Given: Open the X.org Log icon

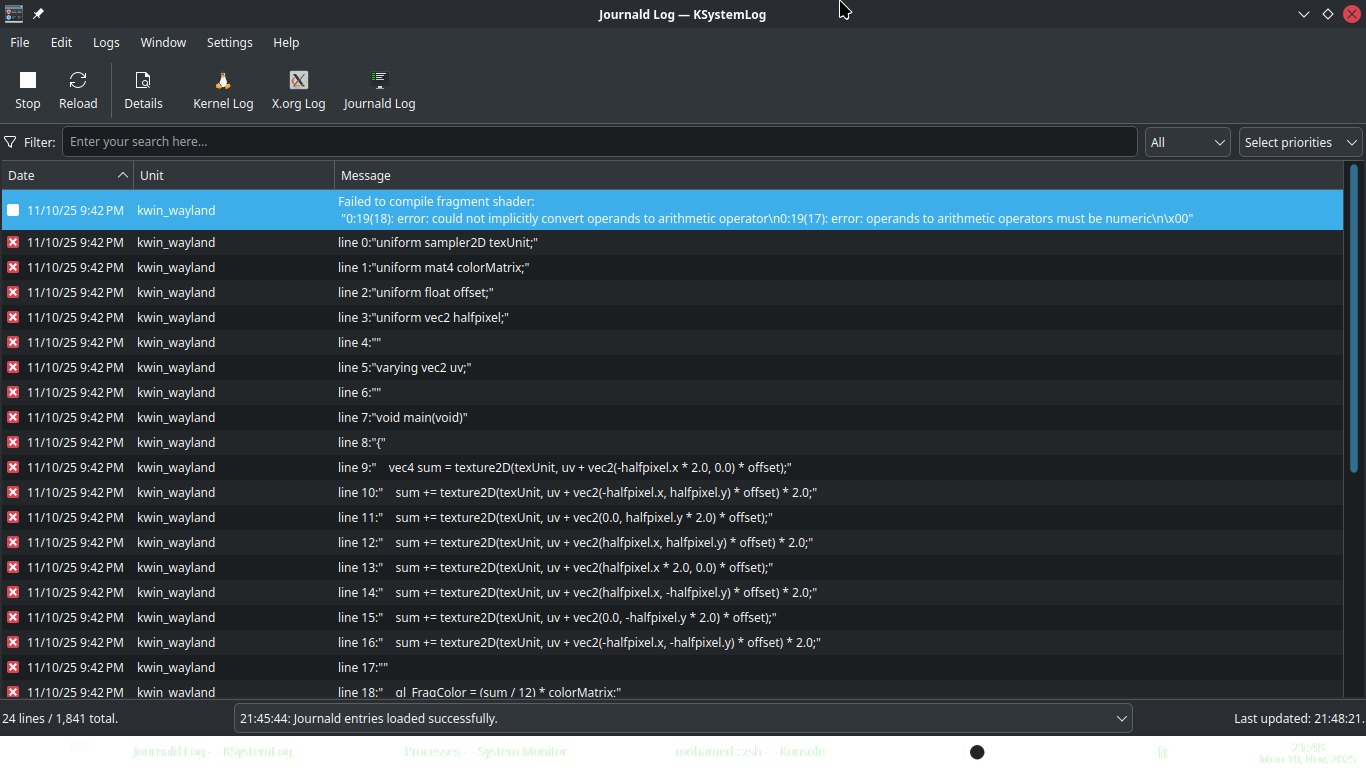Looking at the screenshot, I should 298,81.
